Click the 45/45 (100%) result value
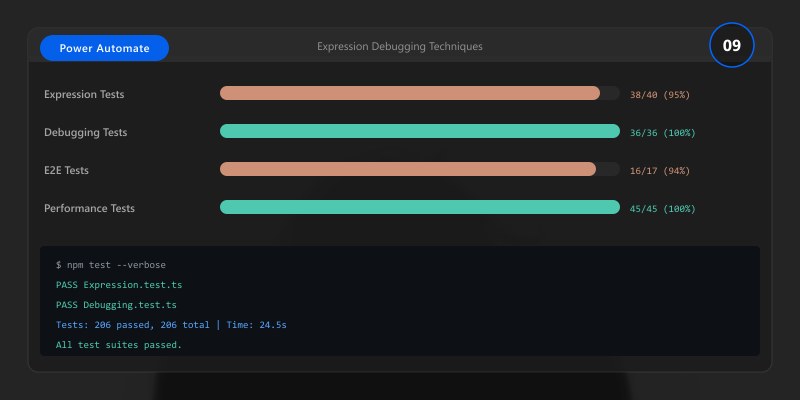The width and height of the screenshot is (800, 400). pos(662,209)
